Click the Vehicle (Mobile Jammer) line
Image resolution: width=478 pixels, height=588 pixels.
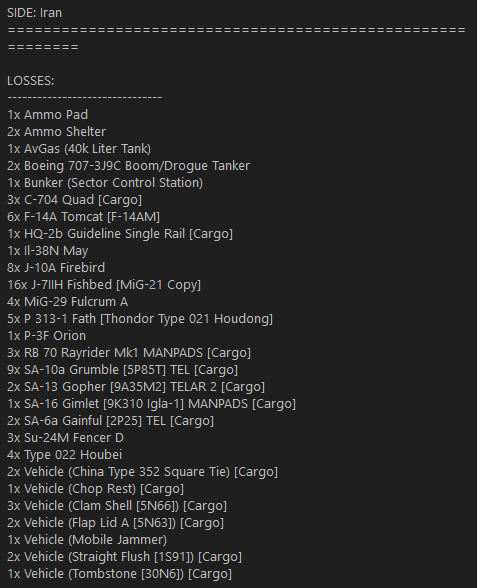(87, 540)
